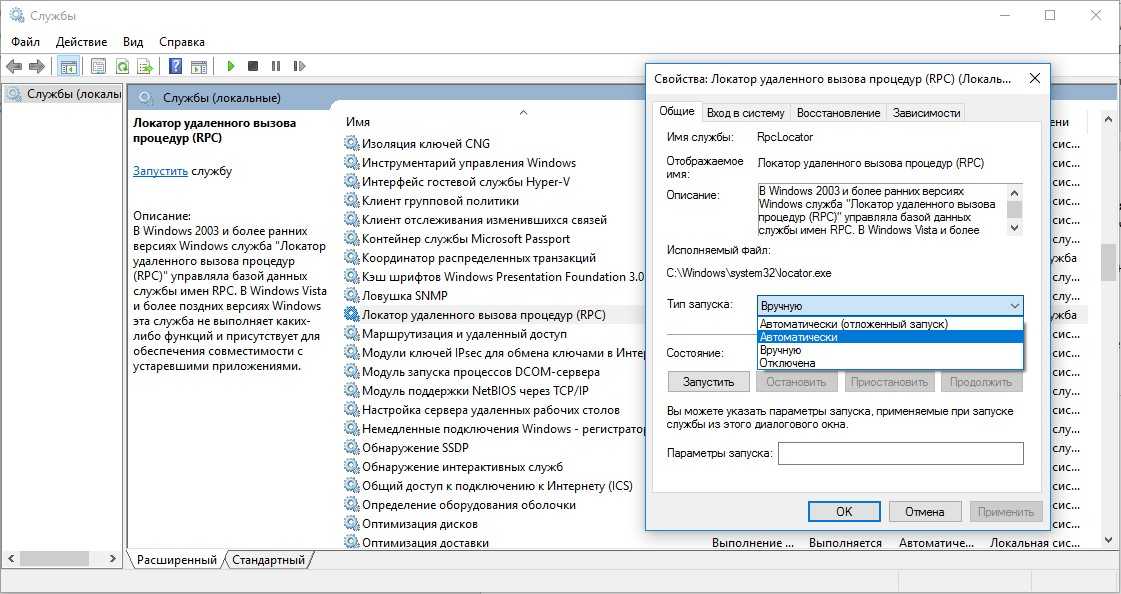Click the left pane horizontal scrollbar
The height and width of the screenshot is (594, 1121).
point(60,558)
